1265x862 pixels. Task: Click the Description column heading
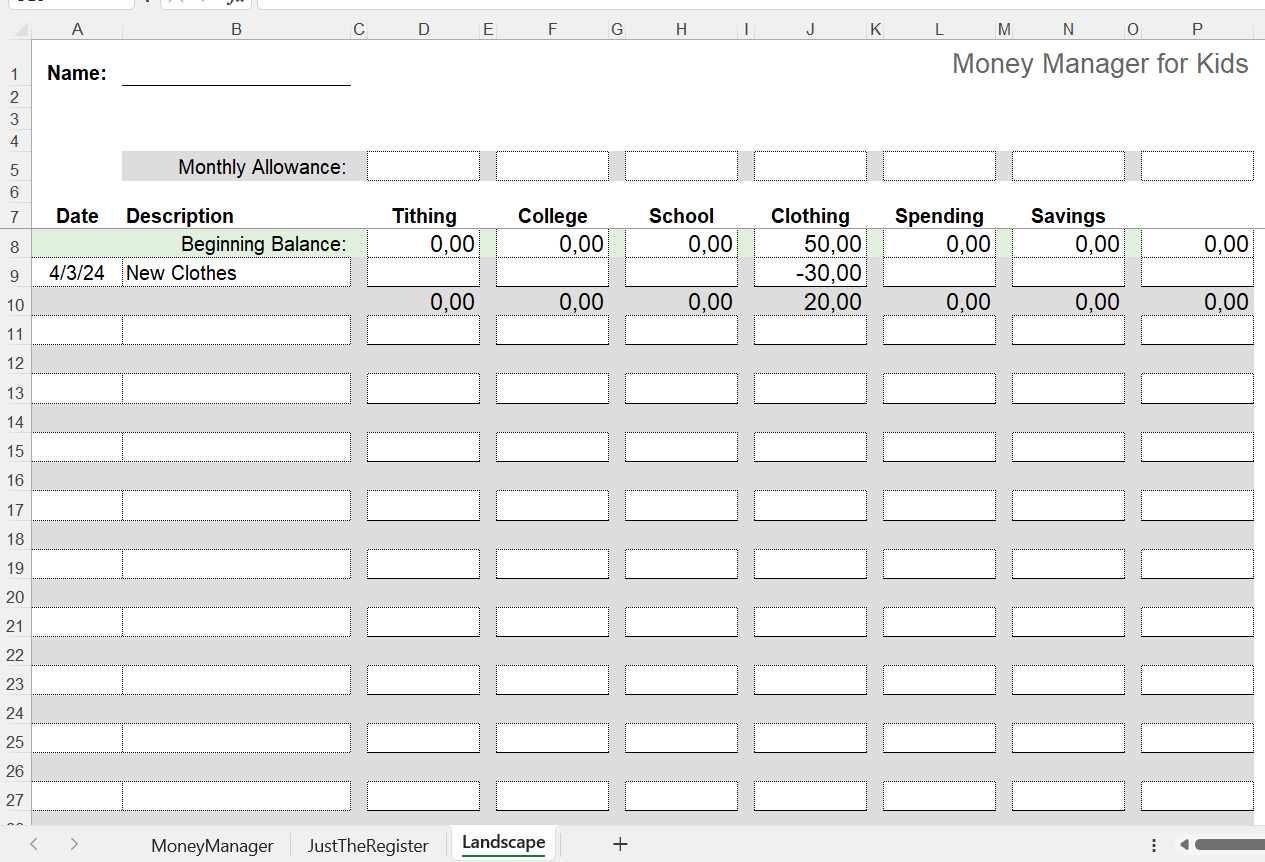point(180,216)
